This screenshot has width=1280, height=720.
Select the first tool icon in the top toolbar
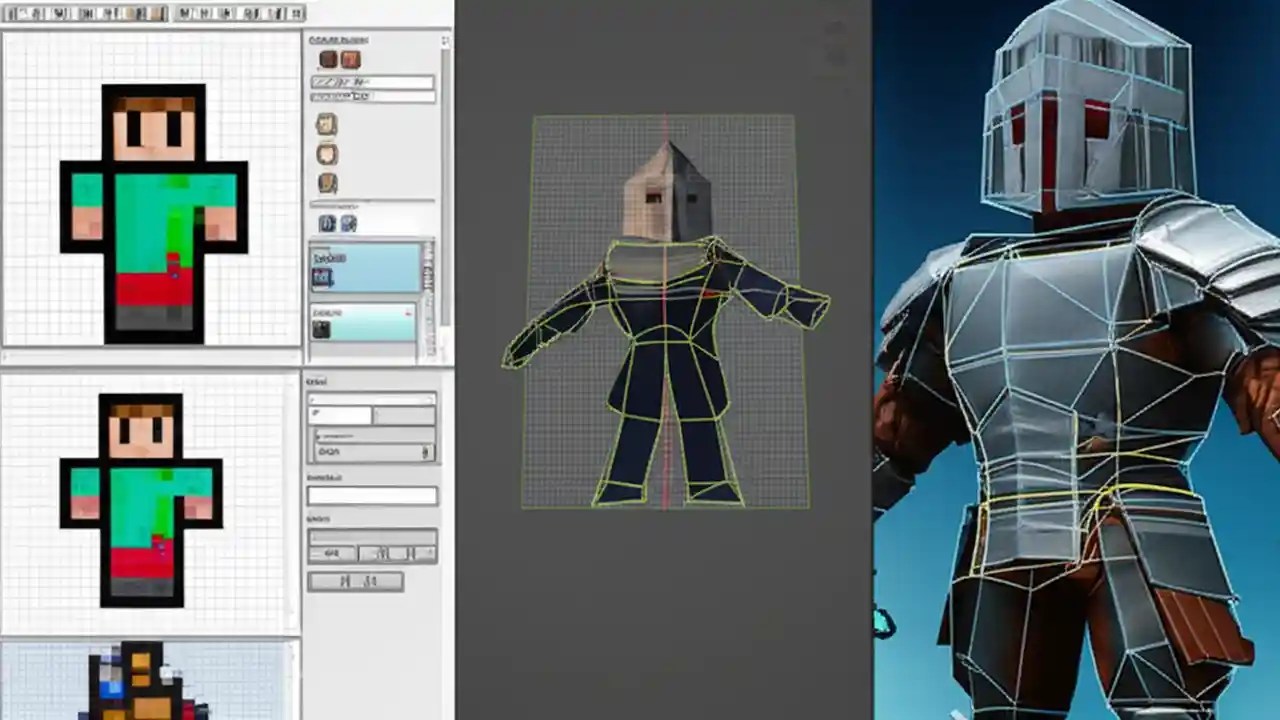click(x=10, y=13)
